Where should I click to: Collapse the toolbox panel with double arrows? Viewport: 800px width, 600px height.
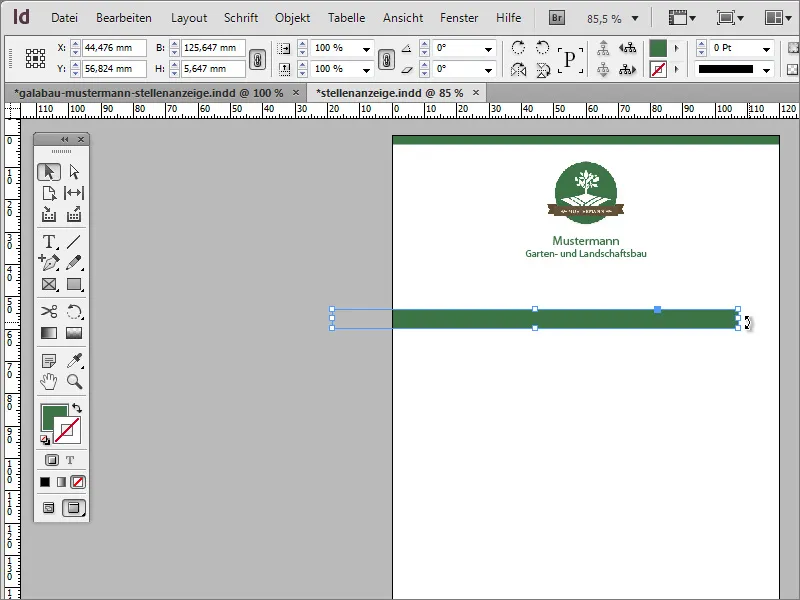coord(65,139)
